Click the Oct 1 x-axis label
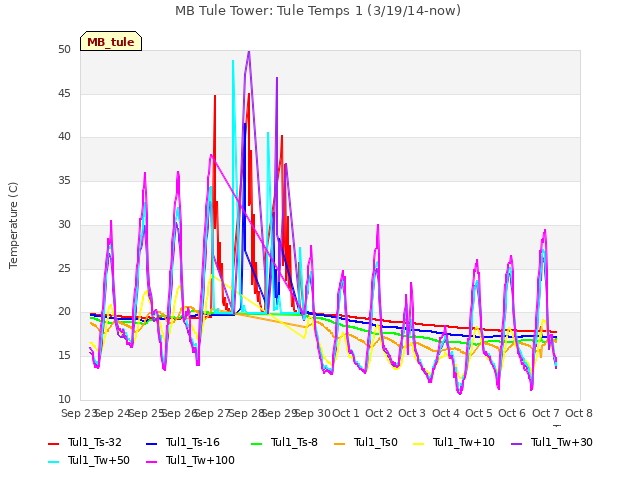Viewport: 640px width, 480px height. (346, 413)
